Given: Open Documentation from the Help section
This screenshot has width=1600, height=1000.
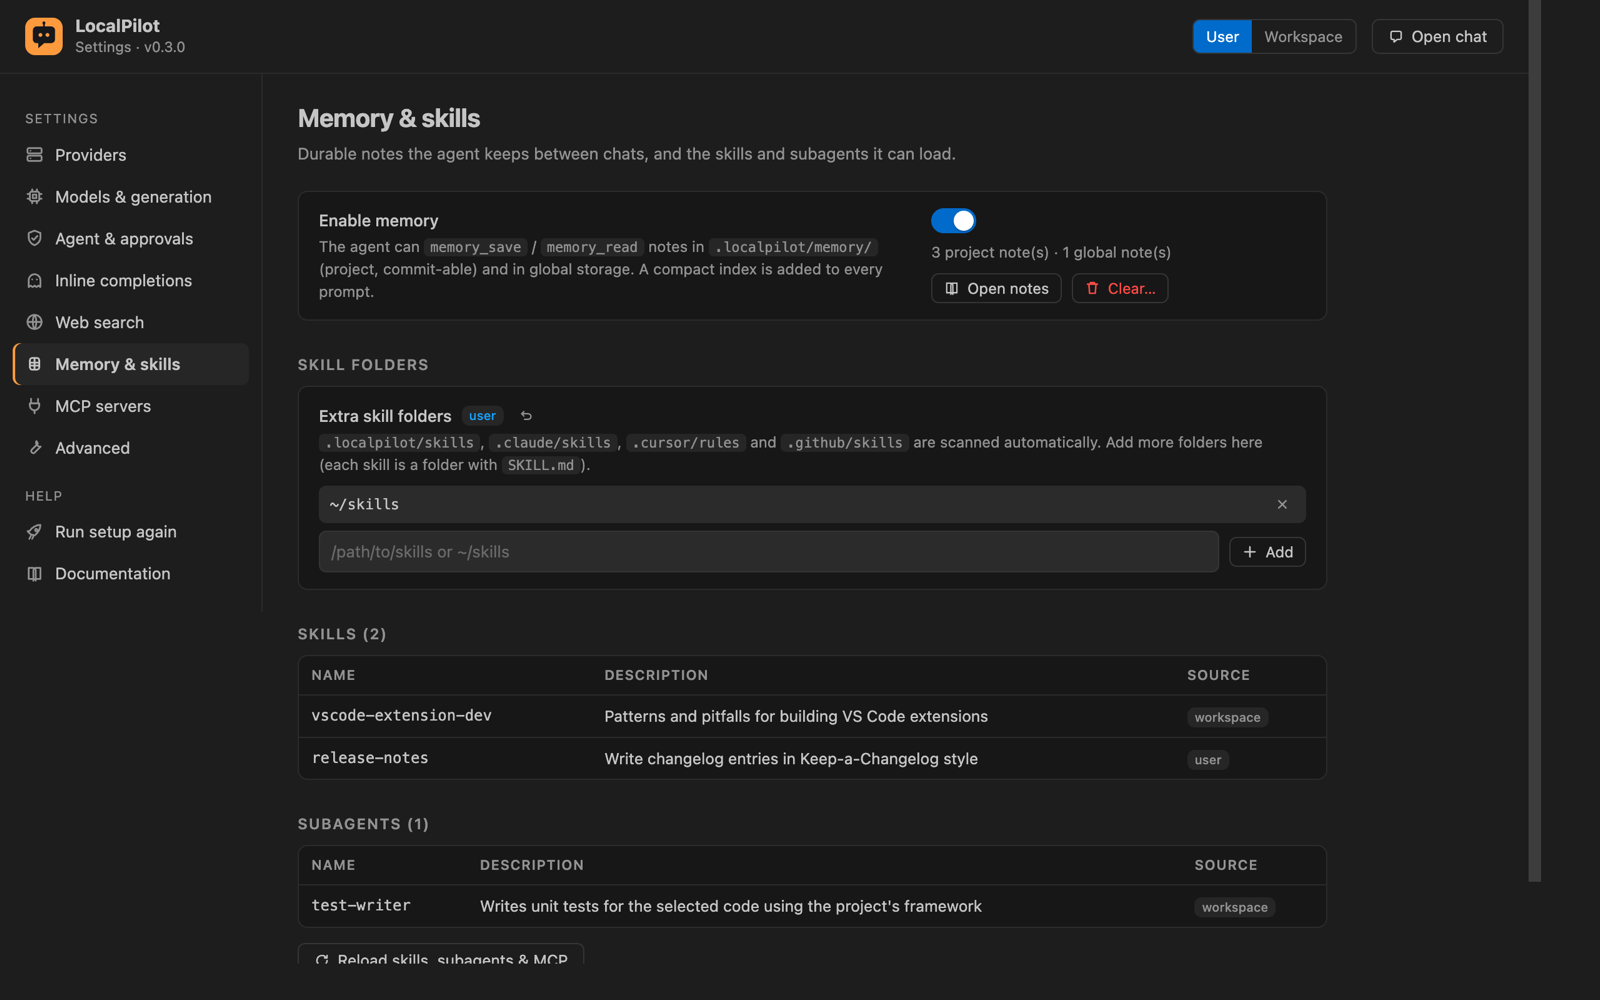Looking at the screenshot, I should [x=131, y=574].
